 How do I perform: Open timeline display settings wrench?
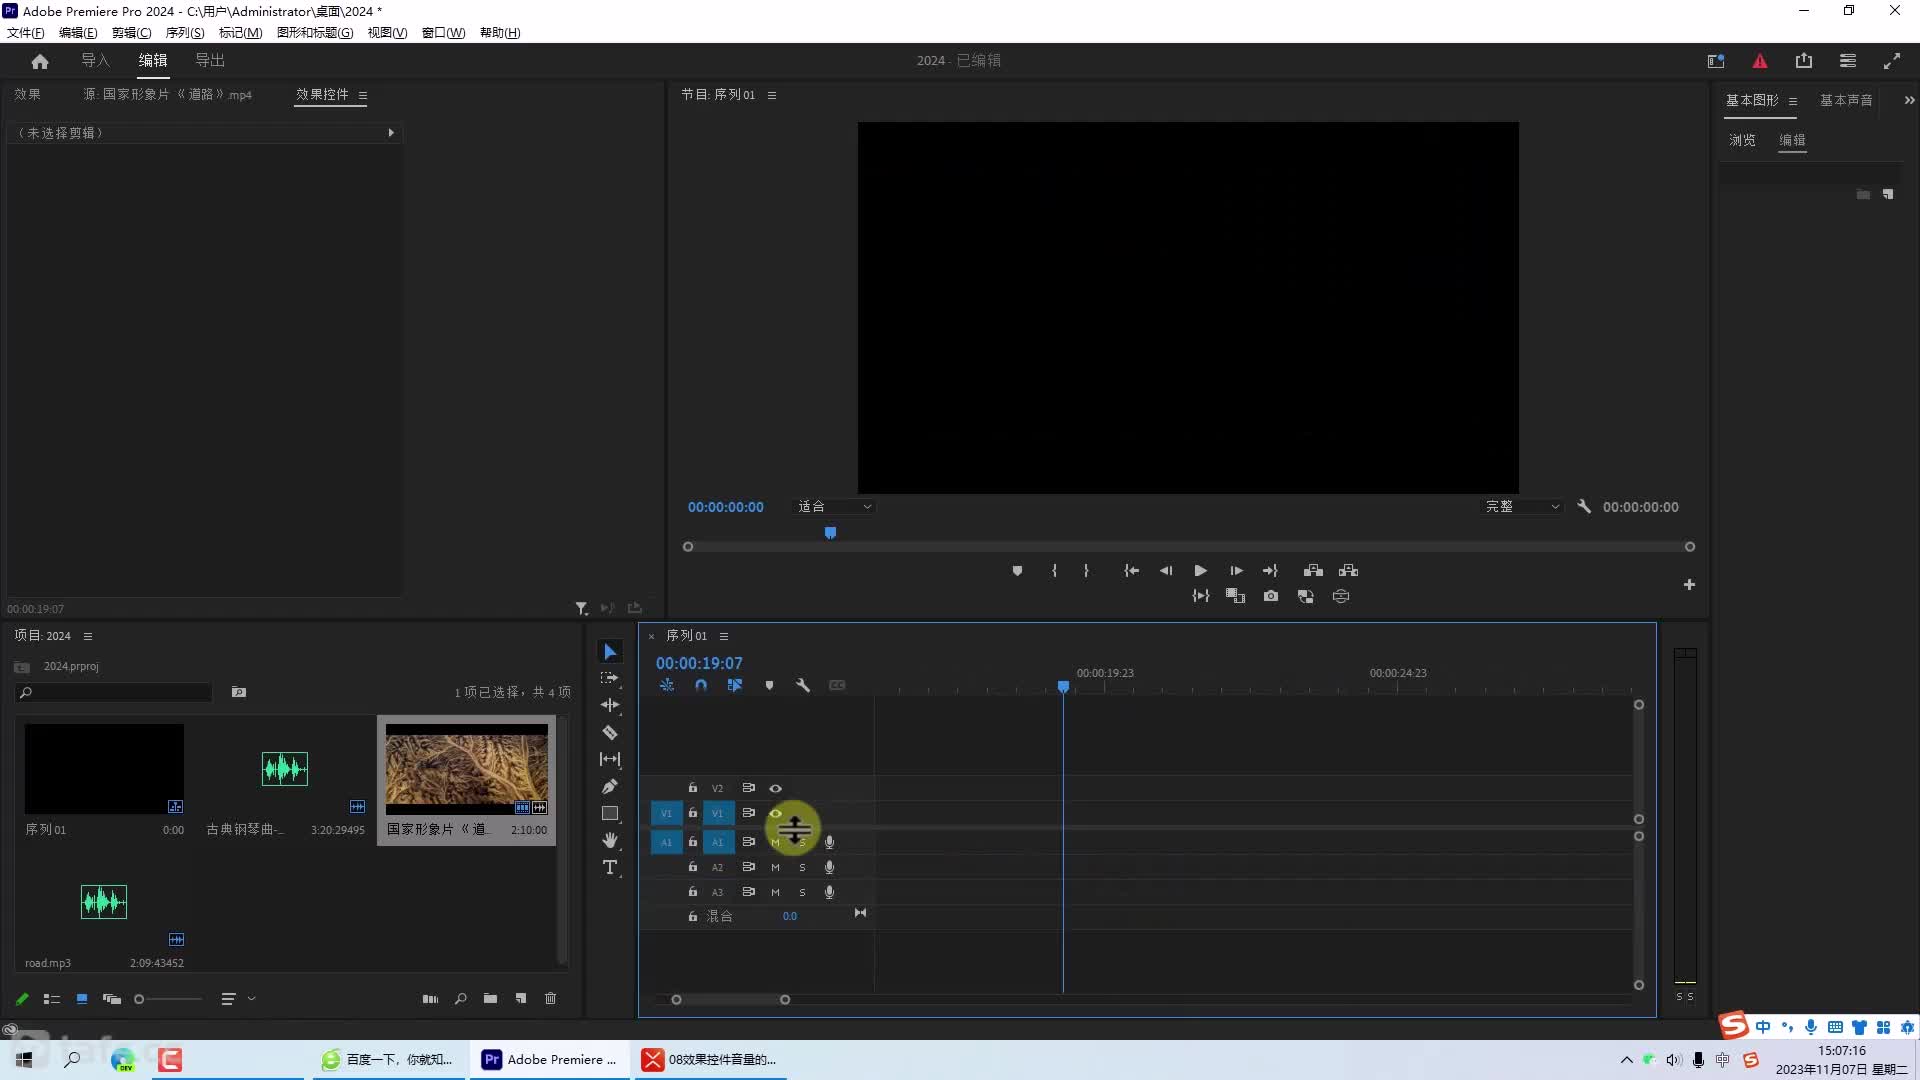802,685
